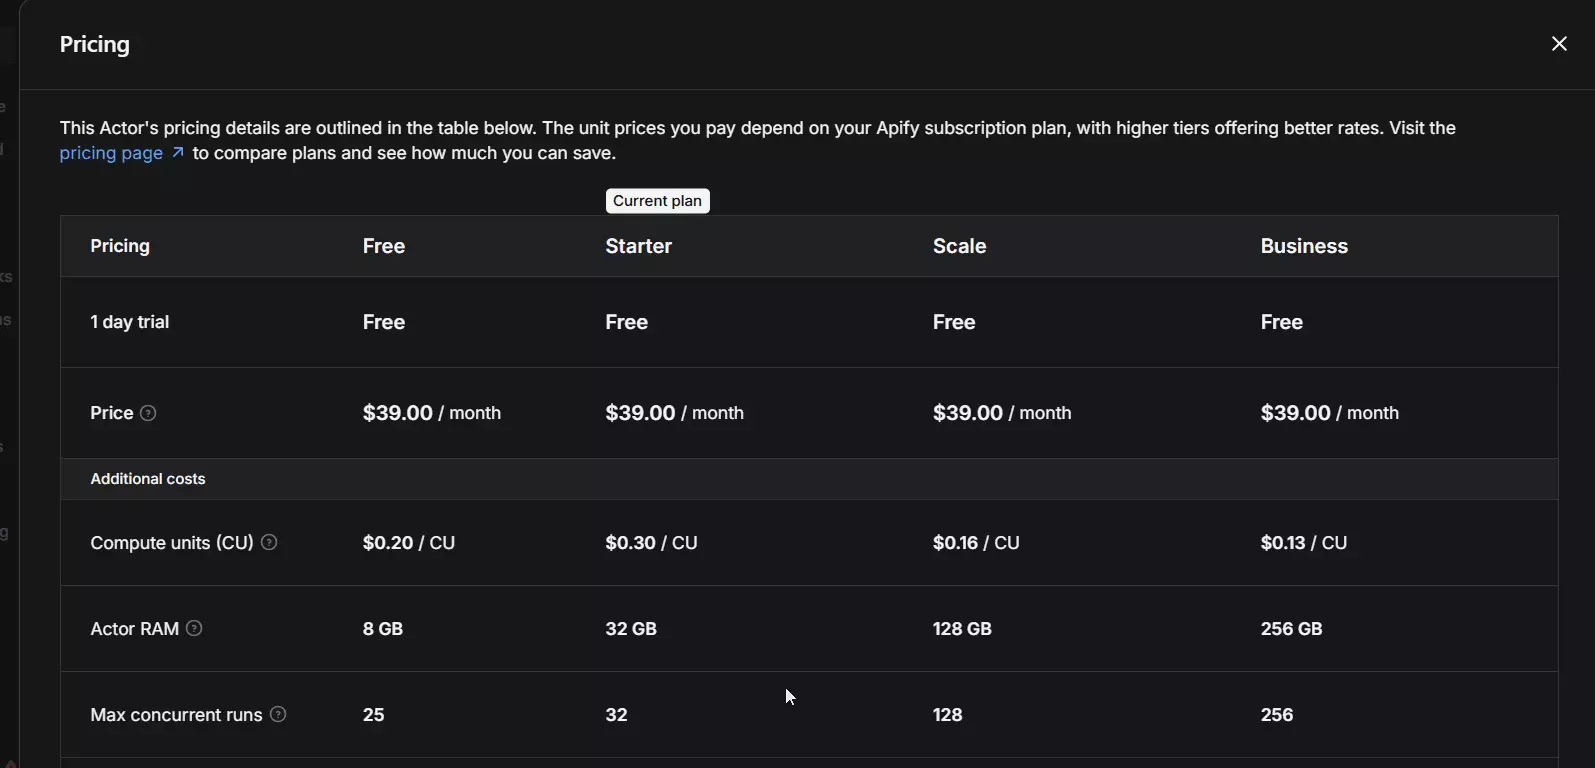
Task: Click the Starter column's Free trial value
Action: pyautogui.click(x=627, y=322)
